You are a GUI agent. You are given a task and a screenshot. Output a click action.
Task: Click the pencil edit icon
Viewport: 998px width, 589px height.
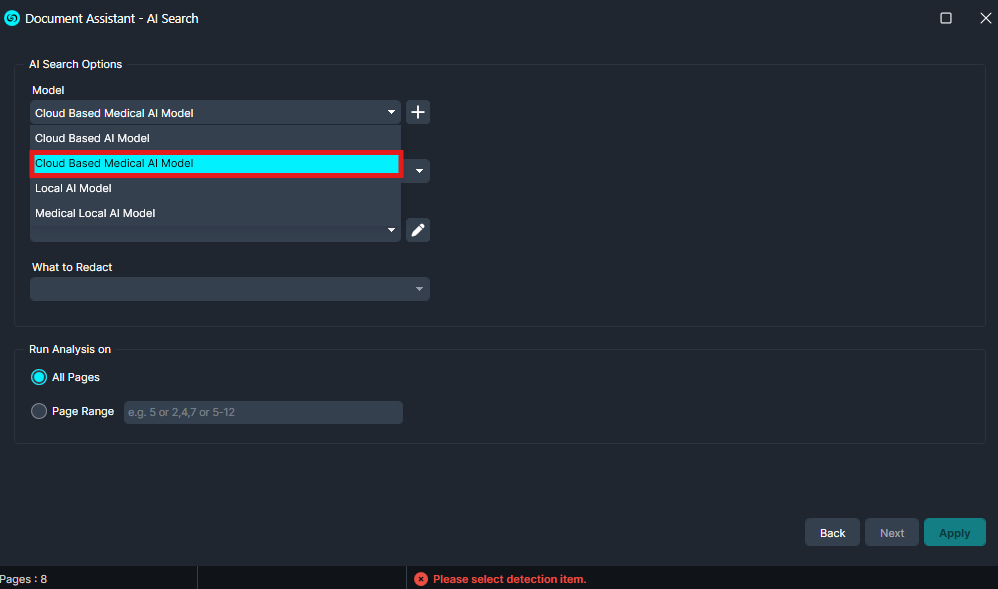[418, 231]
